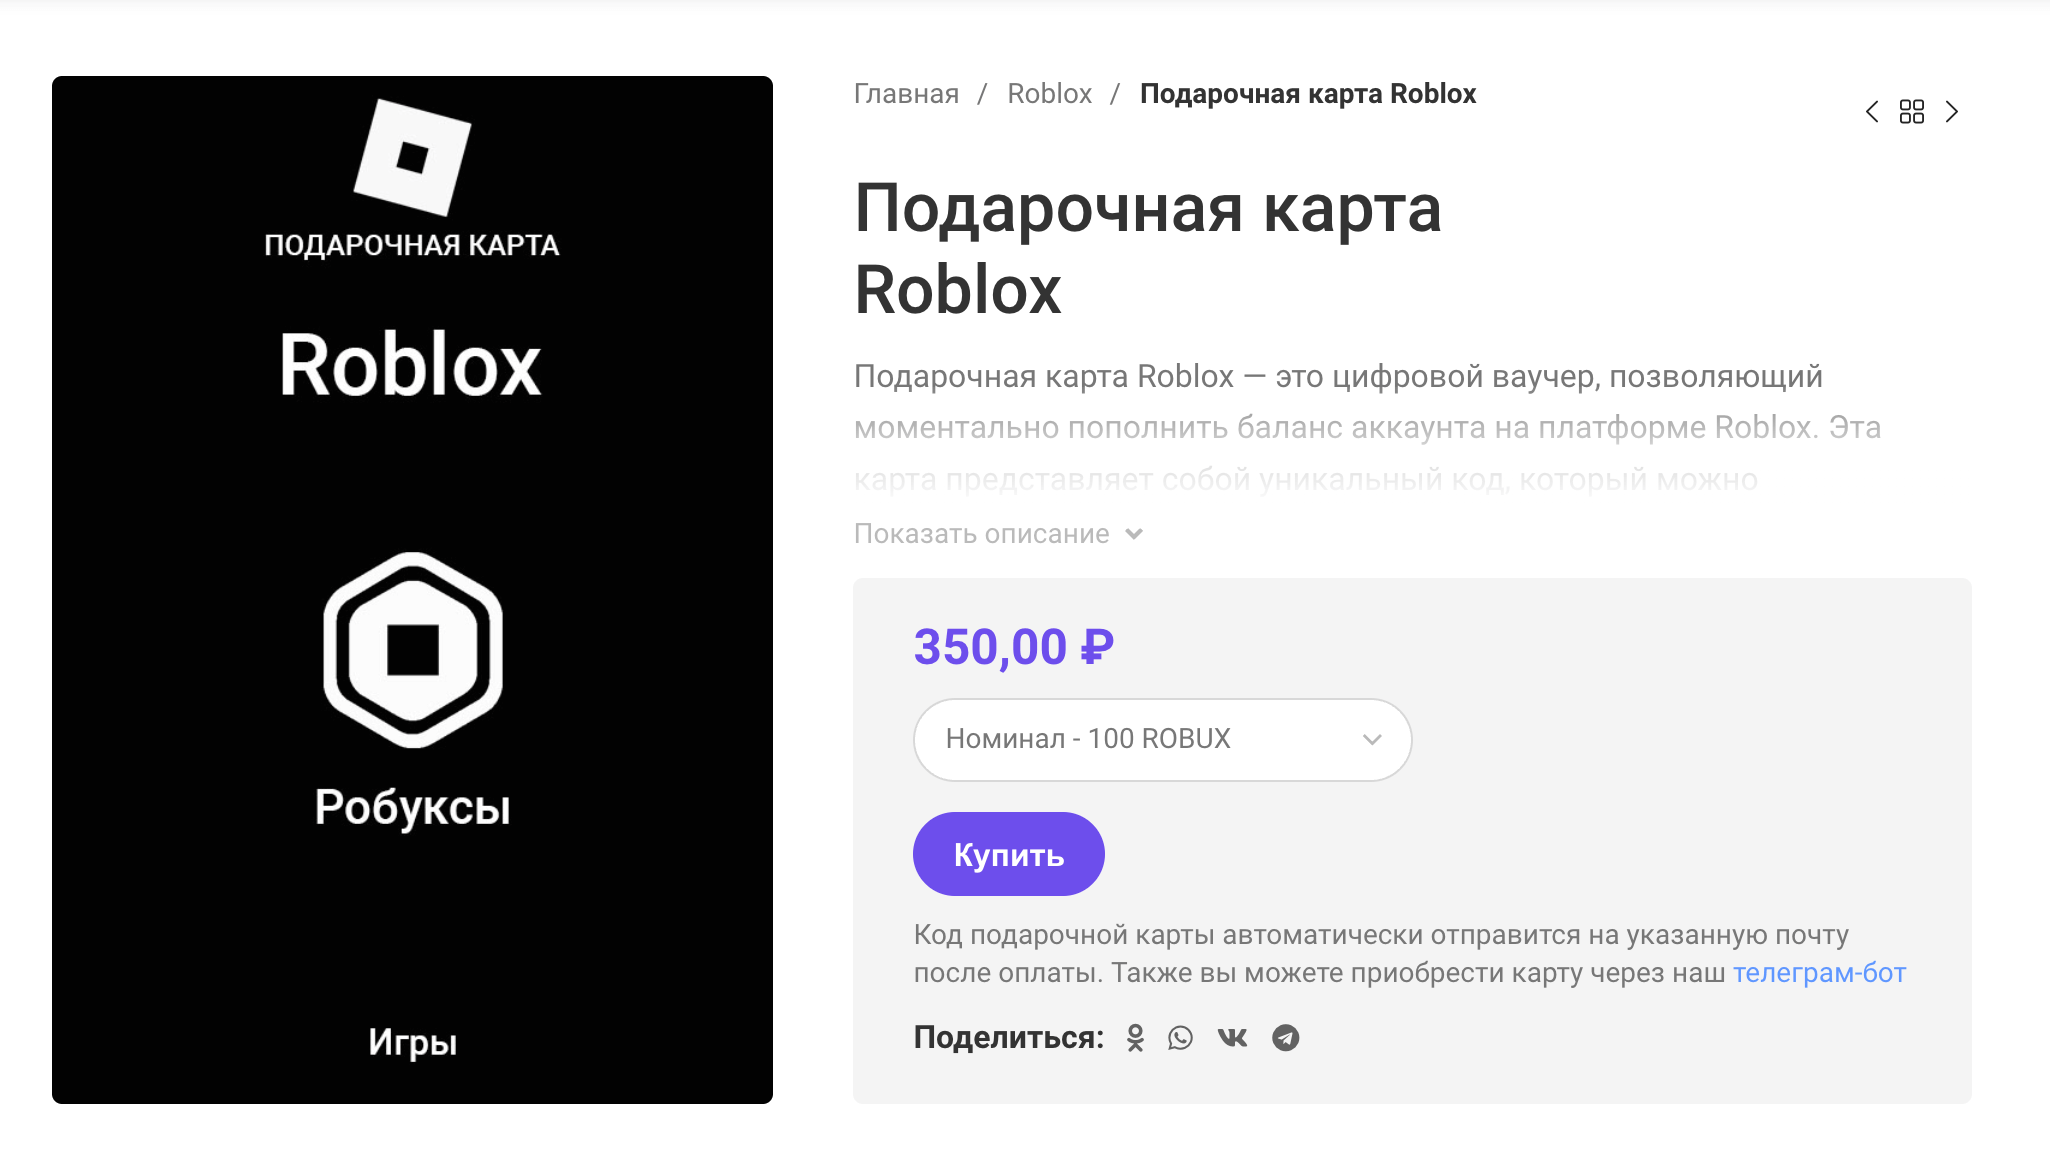Go to the previous product arrow
Viewport: 2050px width, 1158px height.
coord(1872,112)
